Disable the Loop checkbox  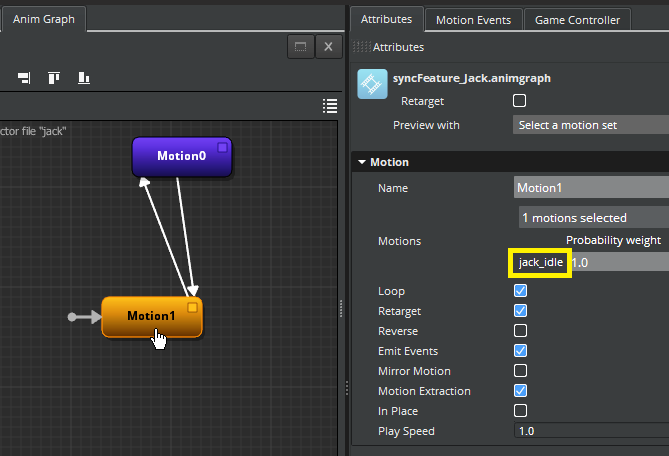520,291
